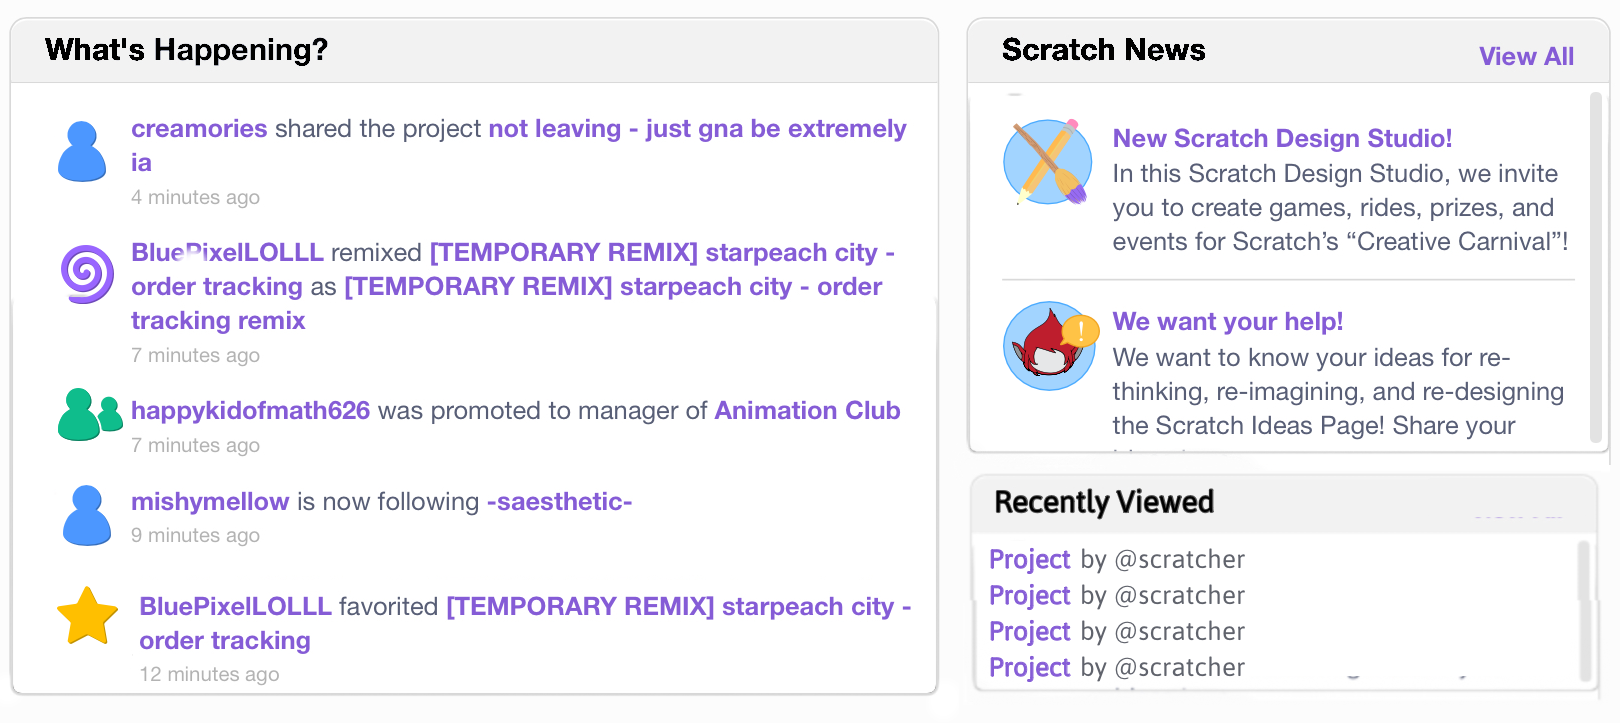This screenshot has height=723, width=1620.
Task: Open happykidofmath626 profile link
Action: [x=250, y=411]
